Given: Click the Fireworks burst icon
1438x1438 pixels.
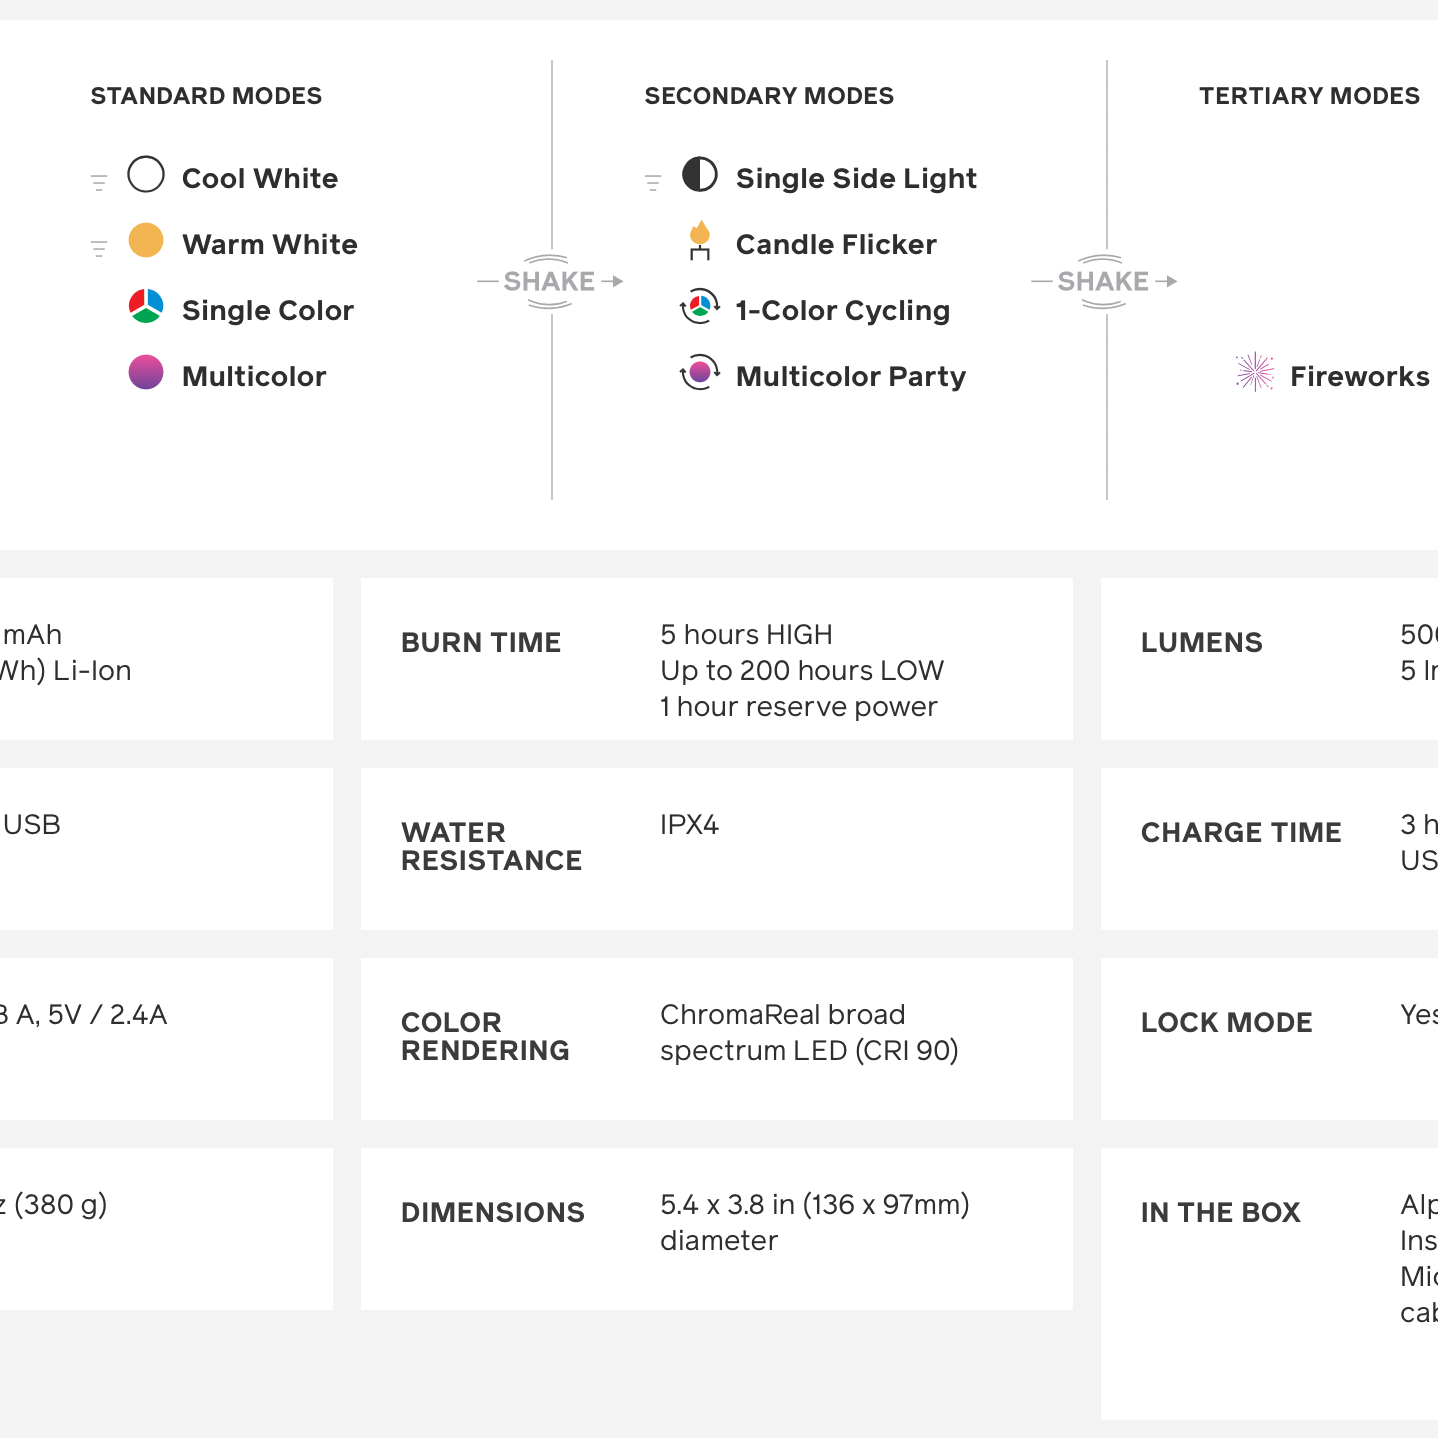Looking at the screenshot, I should (1254, 373).
